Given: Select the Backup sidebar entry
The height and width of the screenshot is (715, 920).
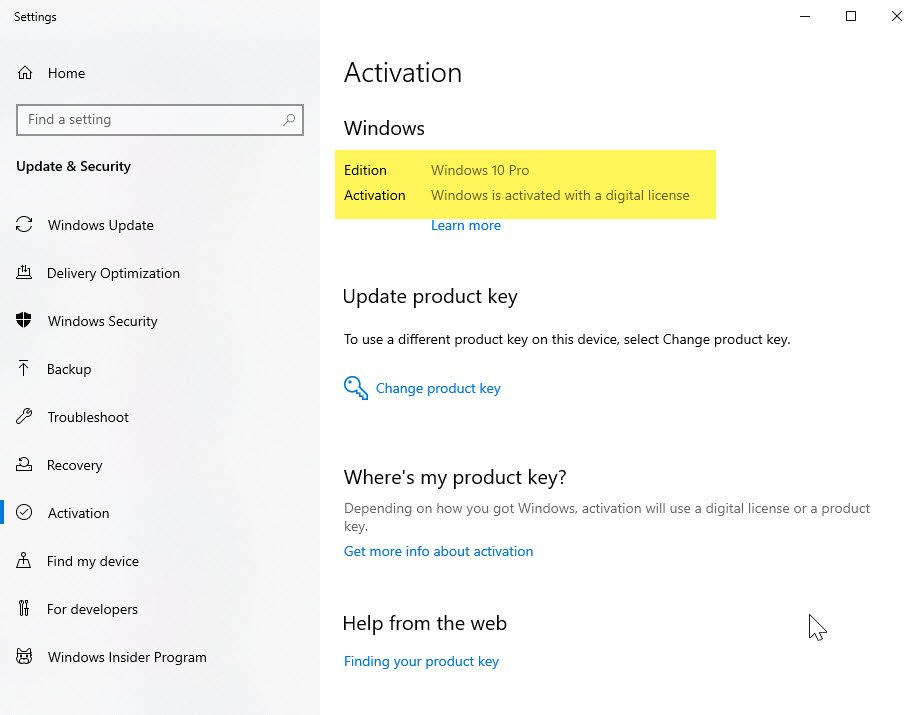Looking at the screenshot, I should pos(69,370).
